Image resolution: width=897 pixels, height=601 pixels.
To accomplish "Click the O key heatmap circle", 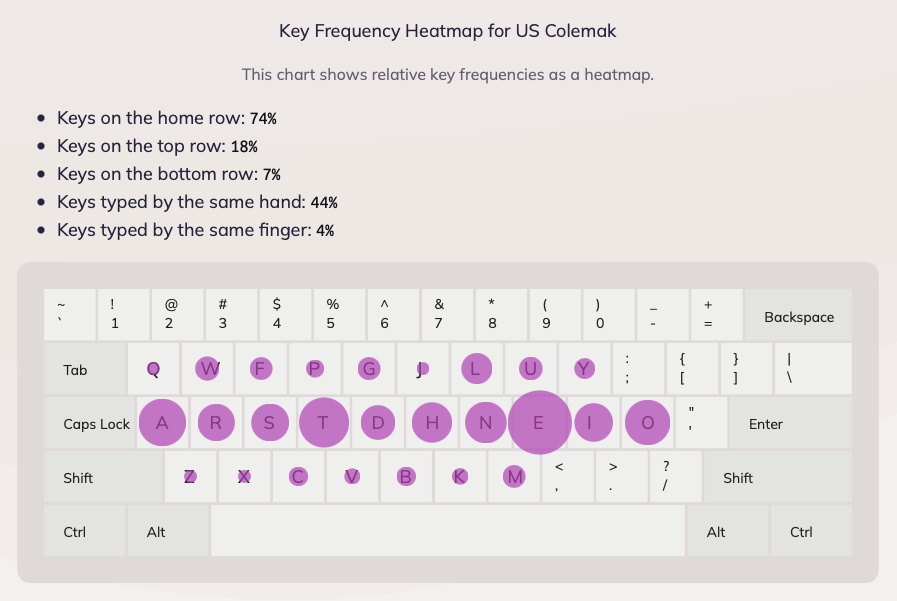I will (x=648, y=423).
